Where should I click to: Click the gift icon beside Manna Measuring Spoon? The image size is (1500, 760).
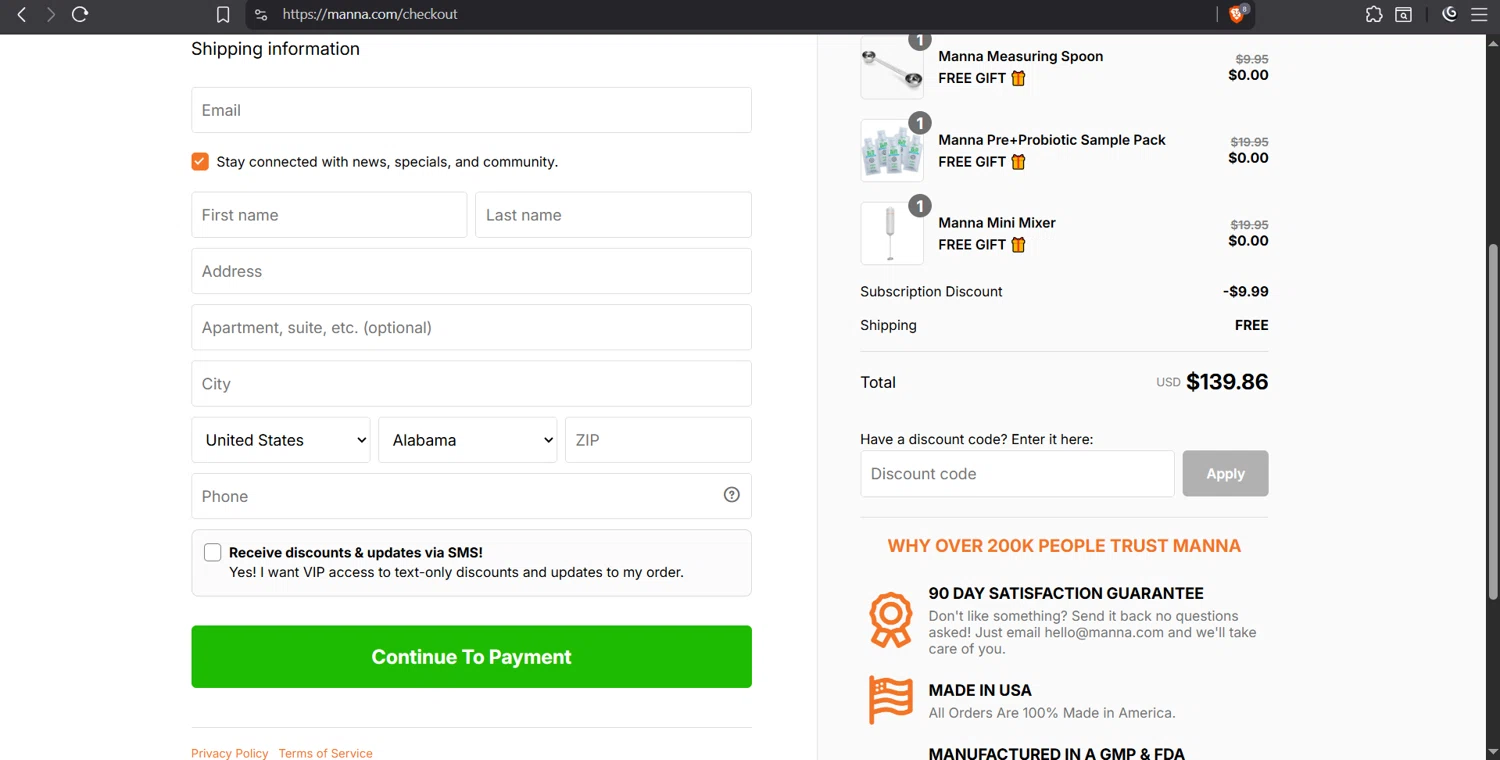pyautogui.click(x=1018, y=78)
